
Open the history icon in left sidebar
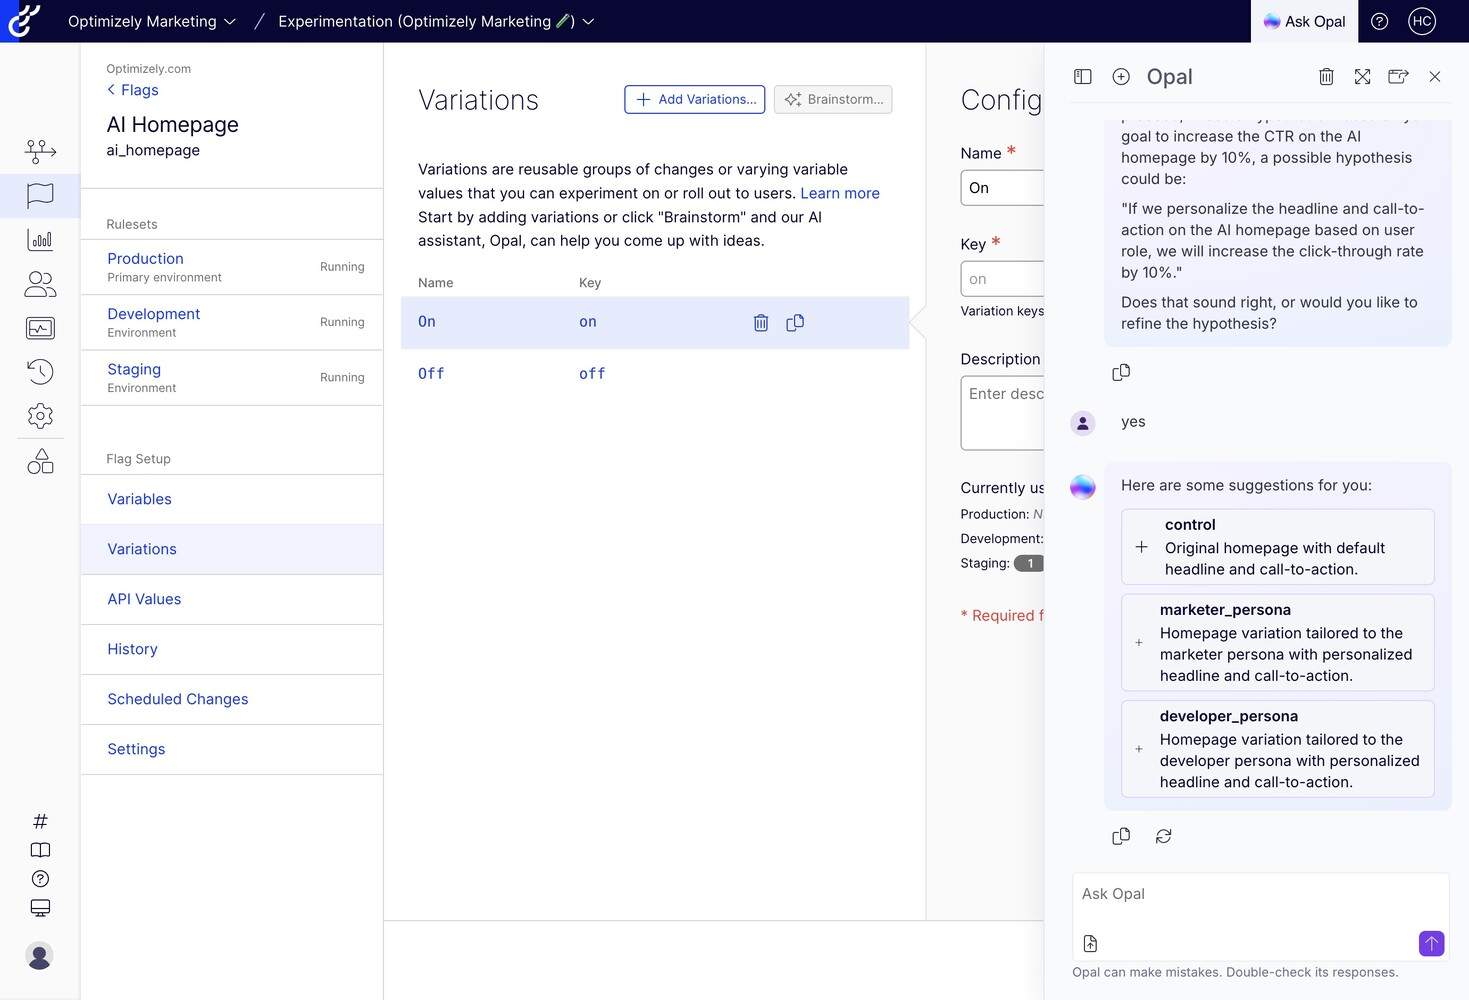tap(40, 372)
